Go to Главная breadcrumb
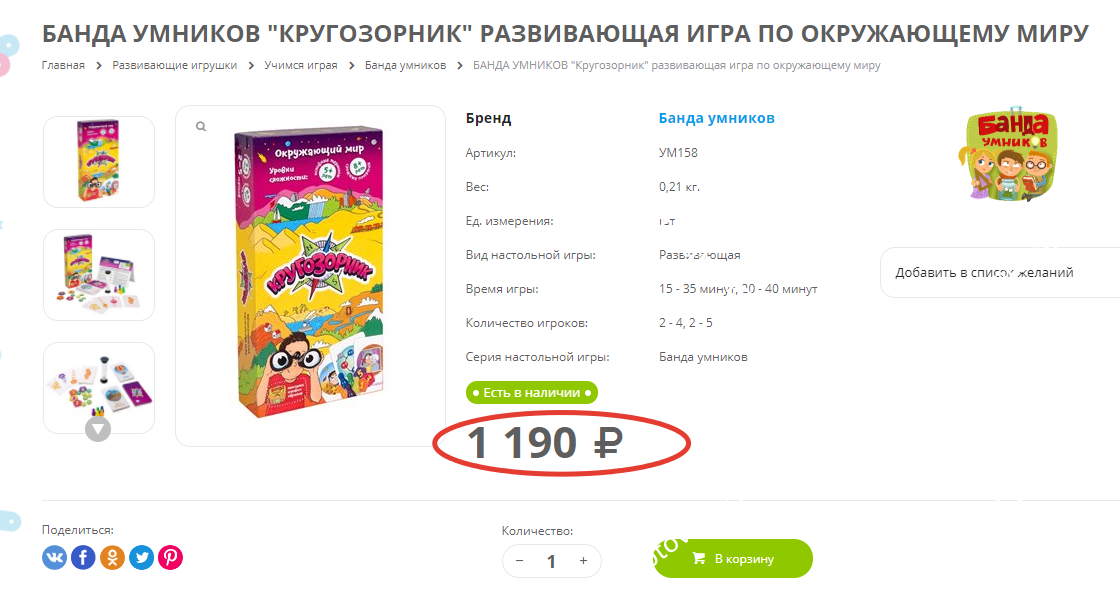 [x=63, y=65]
